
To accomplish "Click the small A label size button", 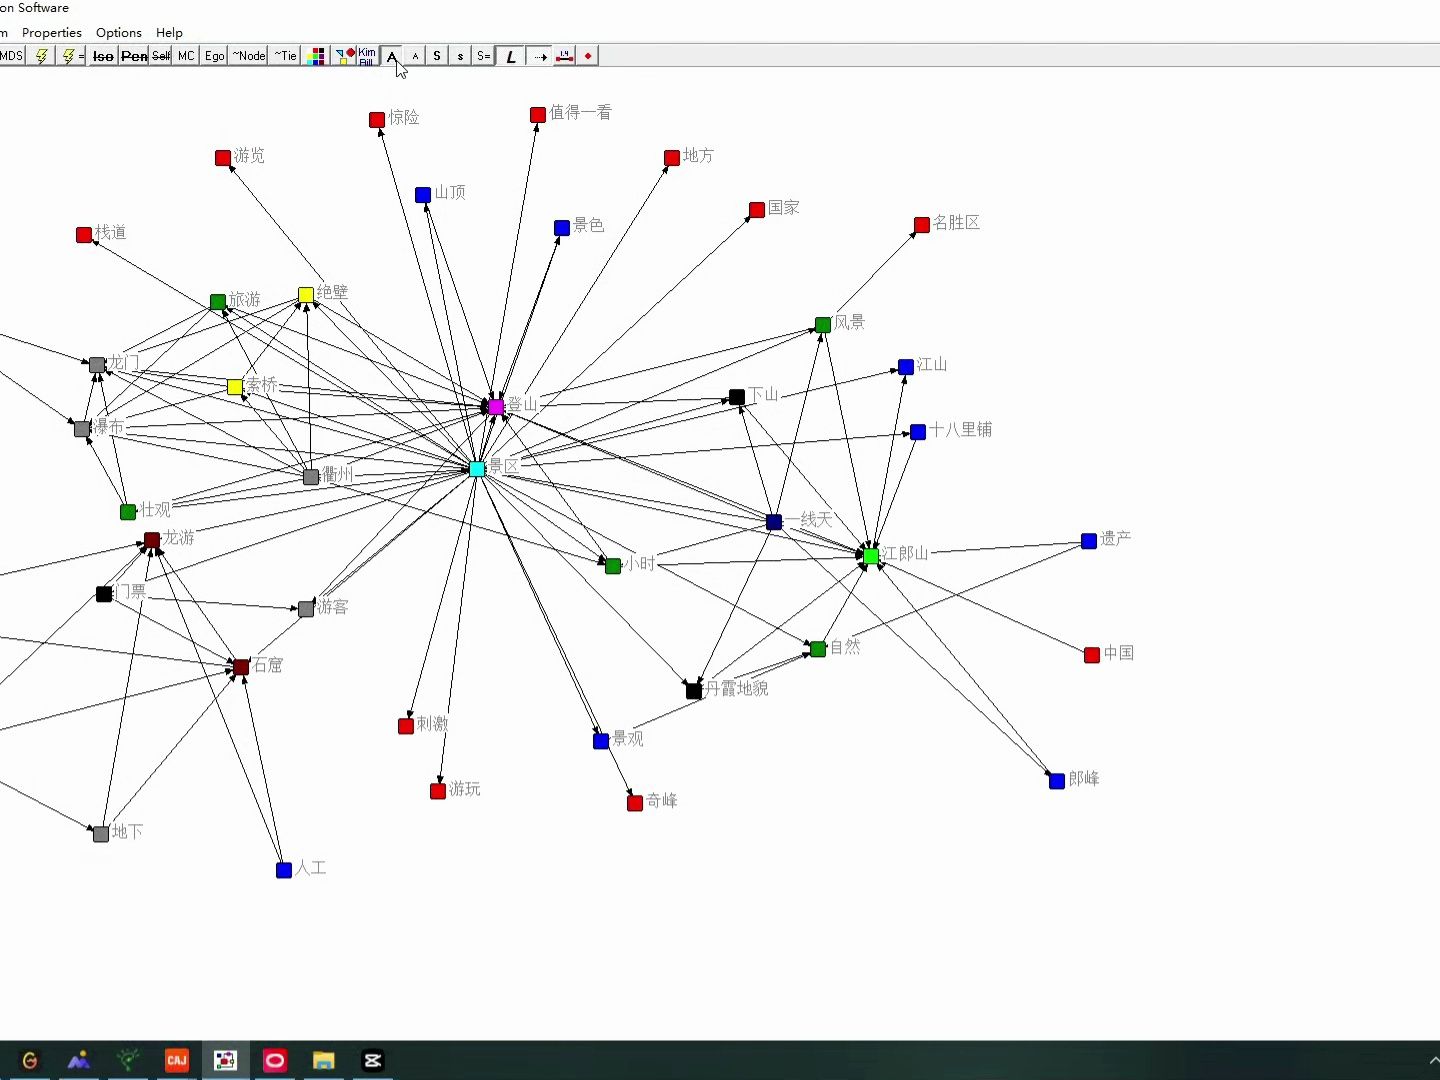I will tap(415, 56).
